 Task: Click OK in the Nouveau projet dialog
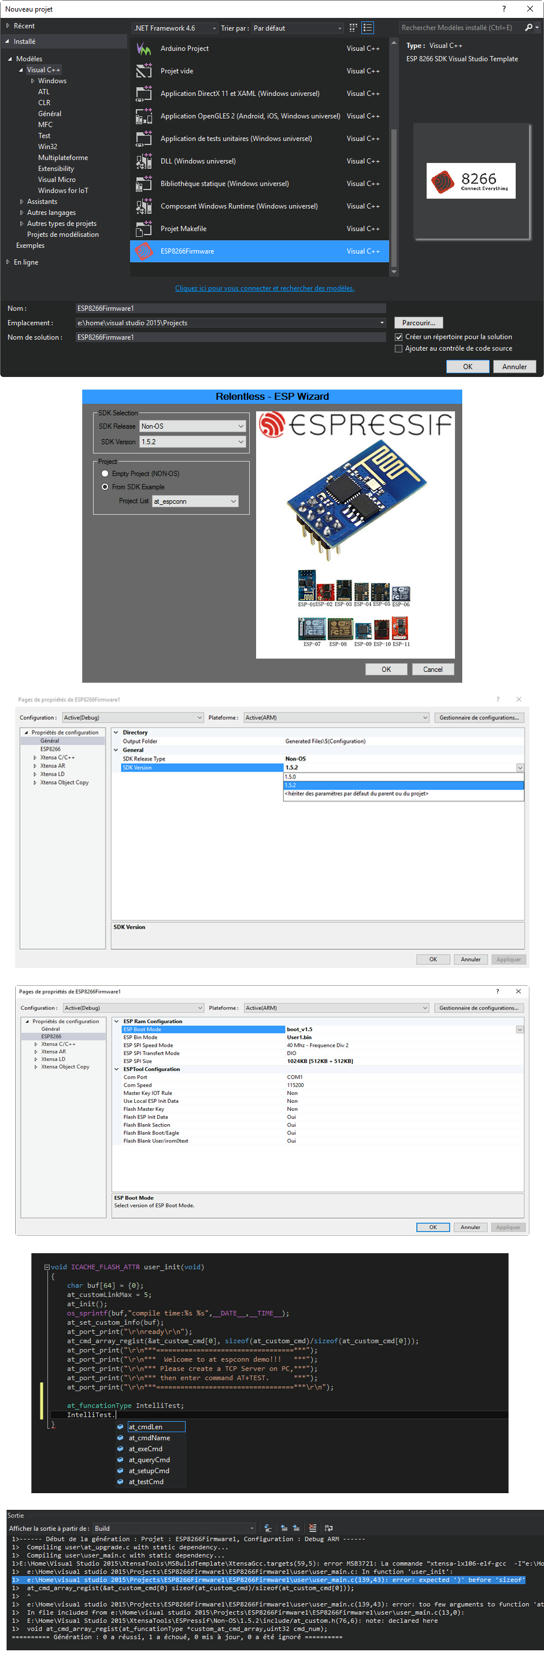coord(467,366)
